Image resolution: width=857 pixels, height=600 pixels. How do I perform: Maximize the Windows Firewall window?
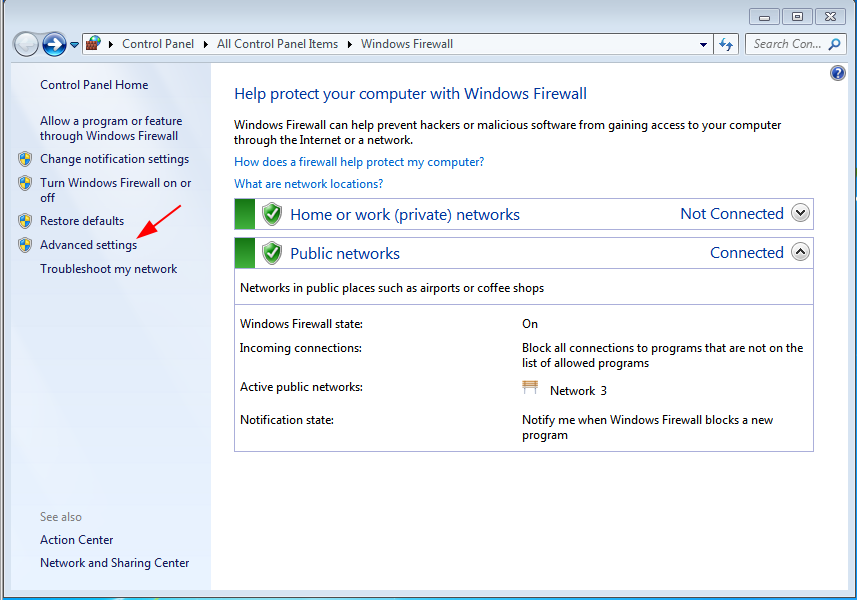point(797,17)
